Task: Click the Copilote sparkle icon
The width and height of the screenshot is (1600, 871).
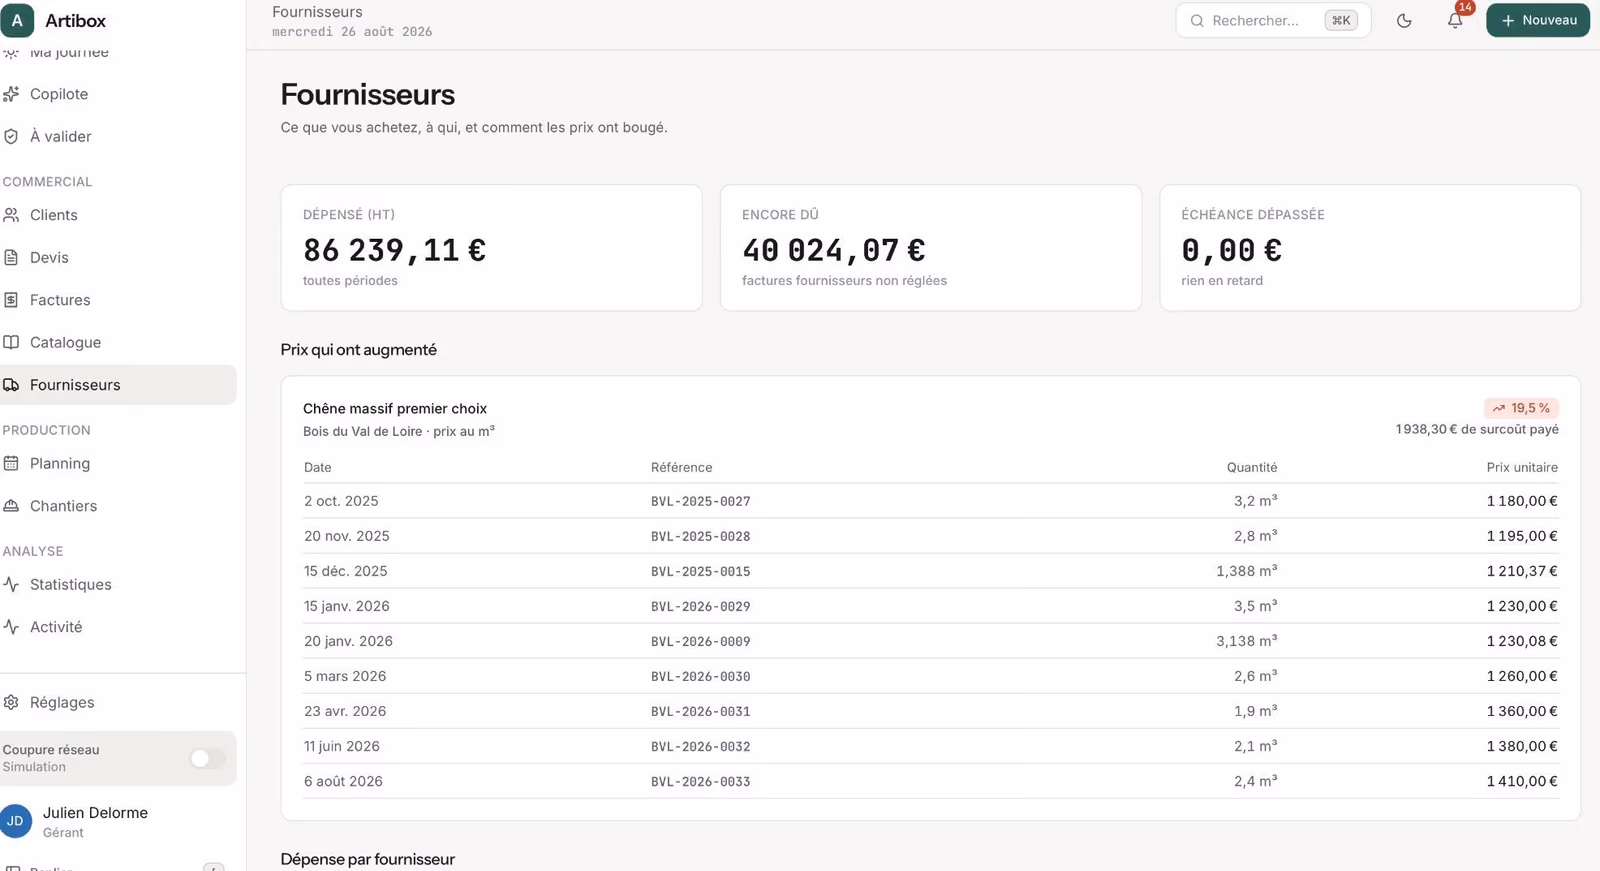Action: click(11, 94)
